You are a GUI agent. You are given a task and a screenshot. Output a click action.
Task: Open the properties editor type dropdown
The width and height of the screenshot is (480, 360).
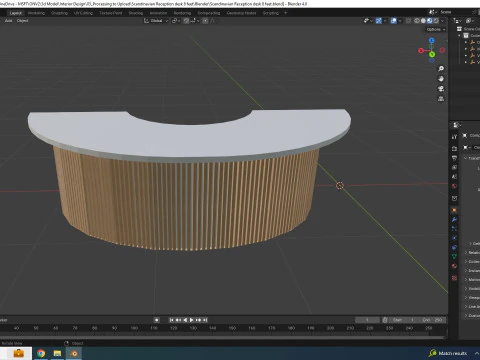click(457, 125)
